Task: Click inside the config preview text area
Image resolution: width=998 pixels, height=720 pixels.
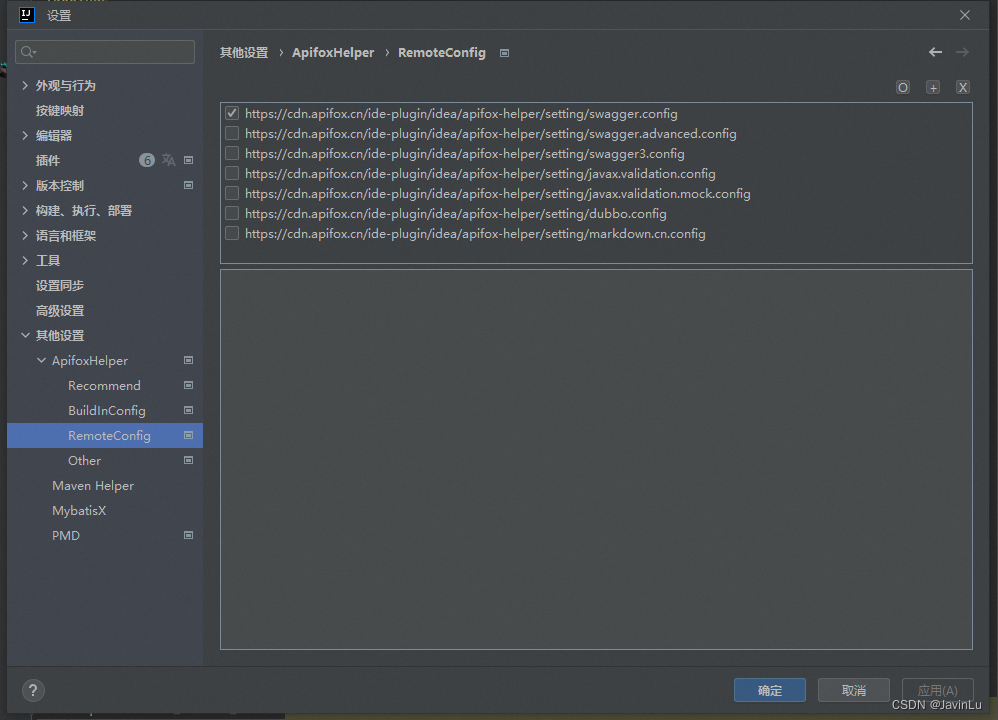Action: pos(596,460)
